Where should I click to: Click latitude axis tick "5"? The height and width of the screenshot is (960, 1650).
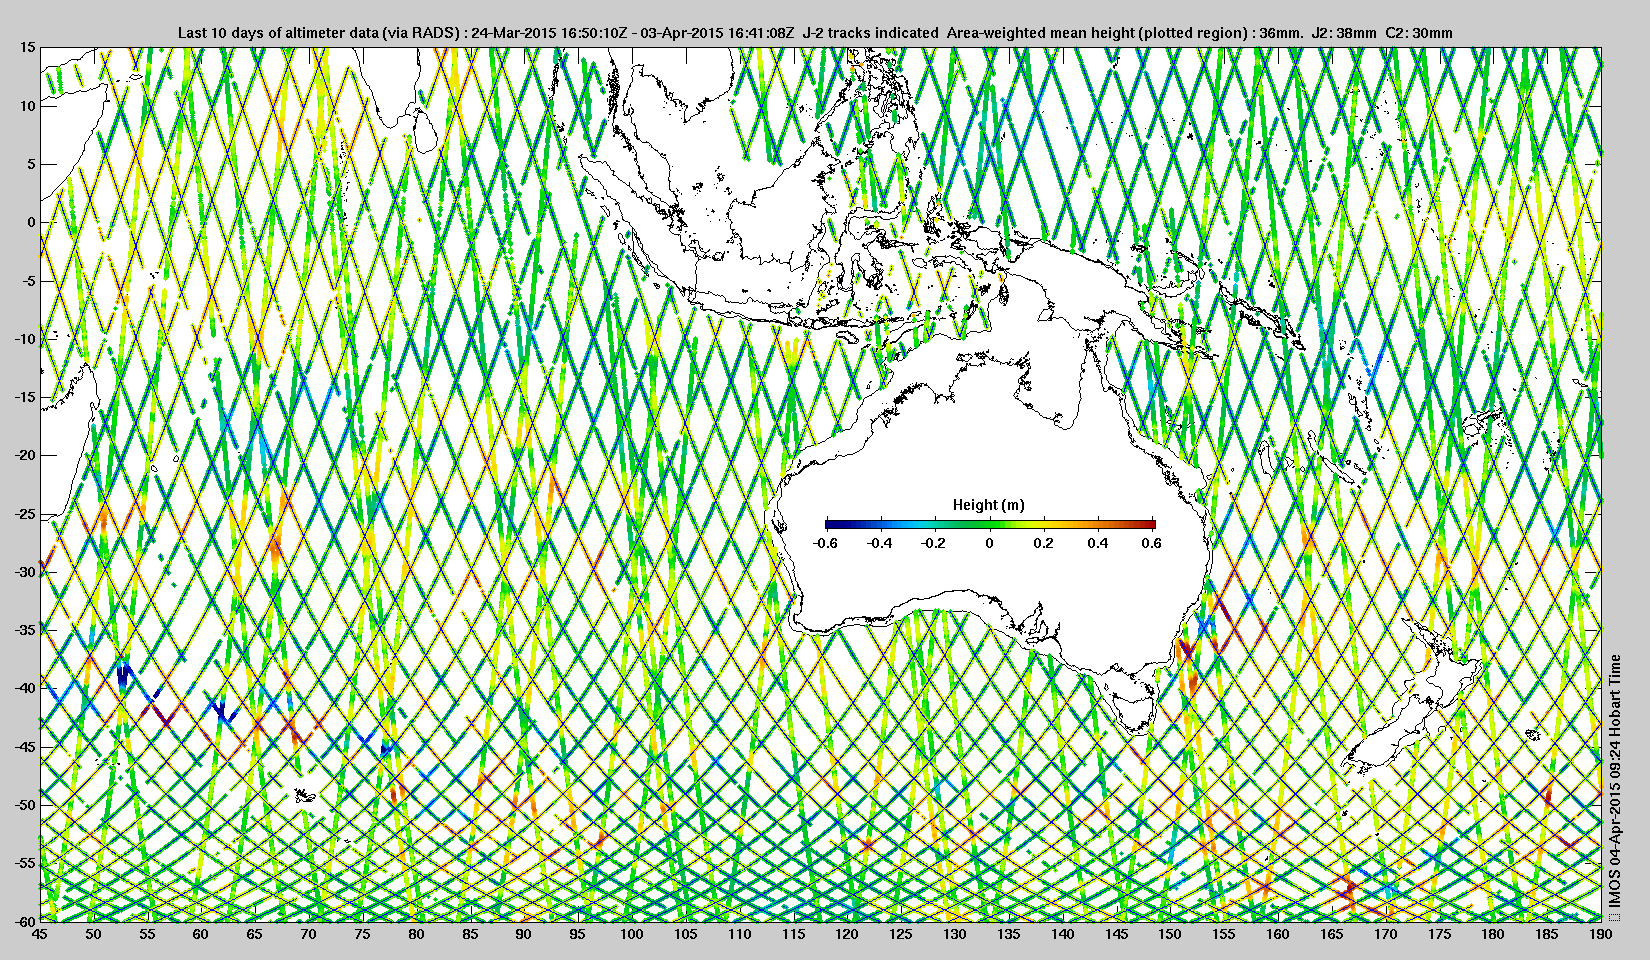click(x=32, y=164)
